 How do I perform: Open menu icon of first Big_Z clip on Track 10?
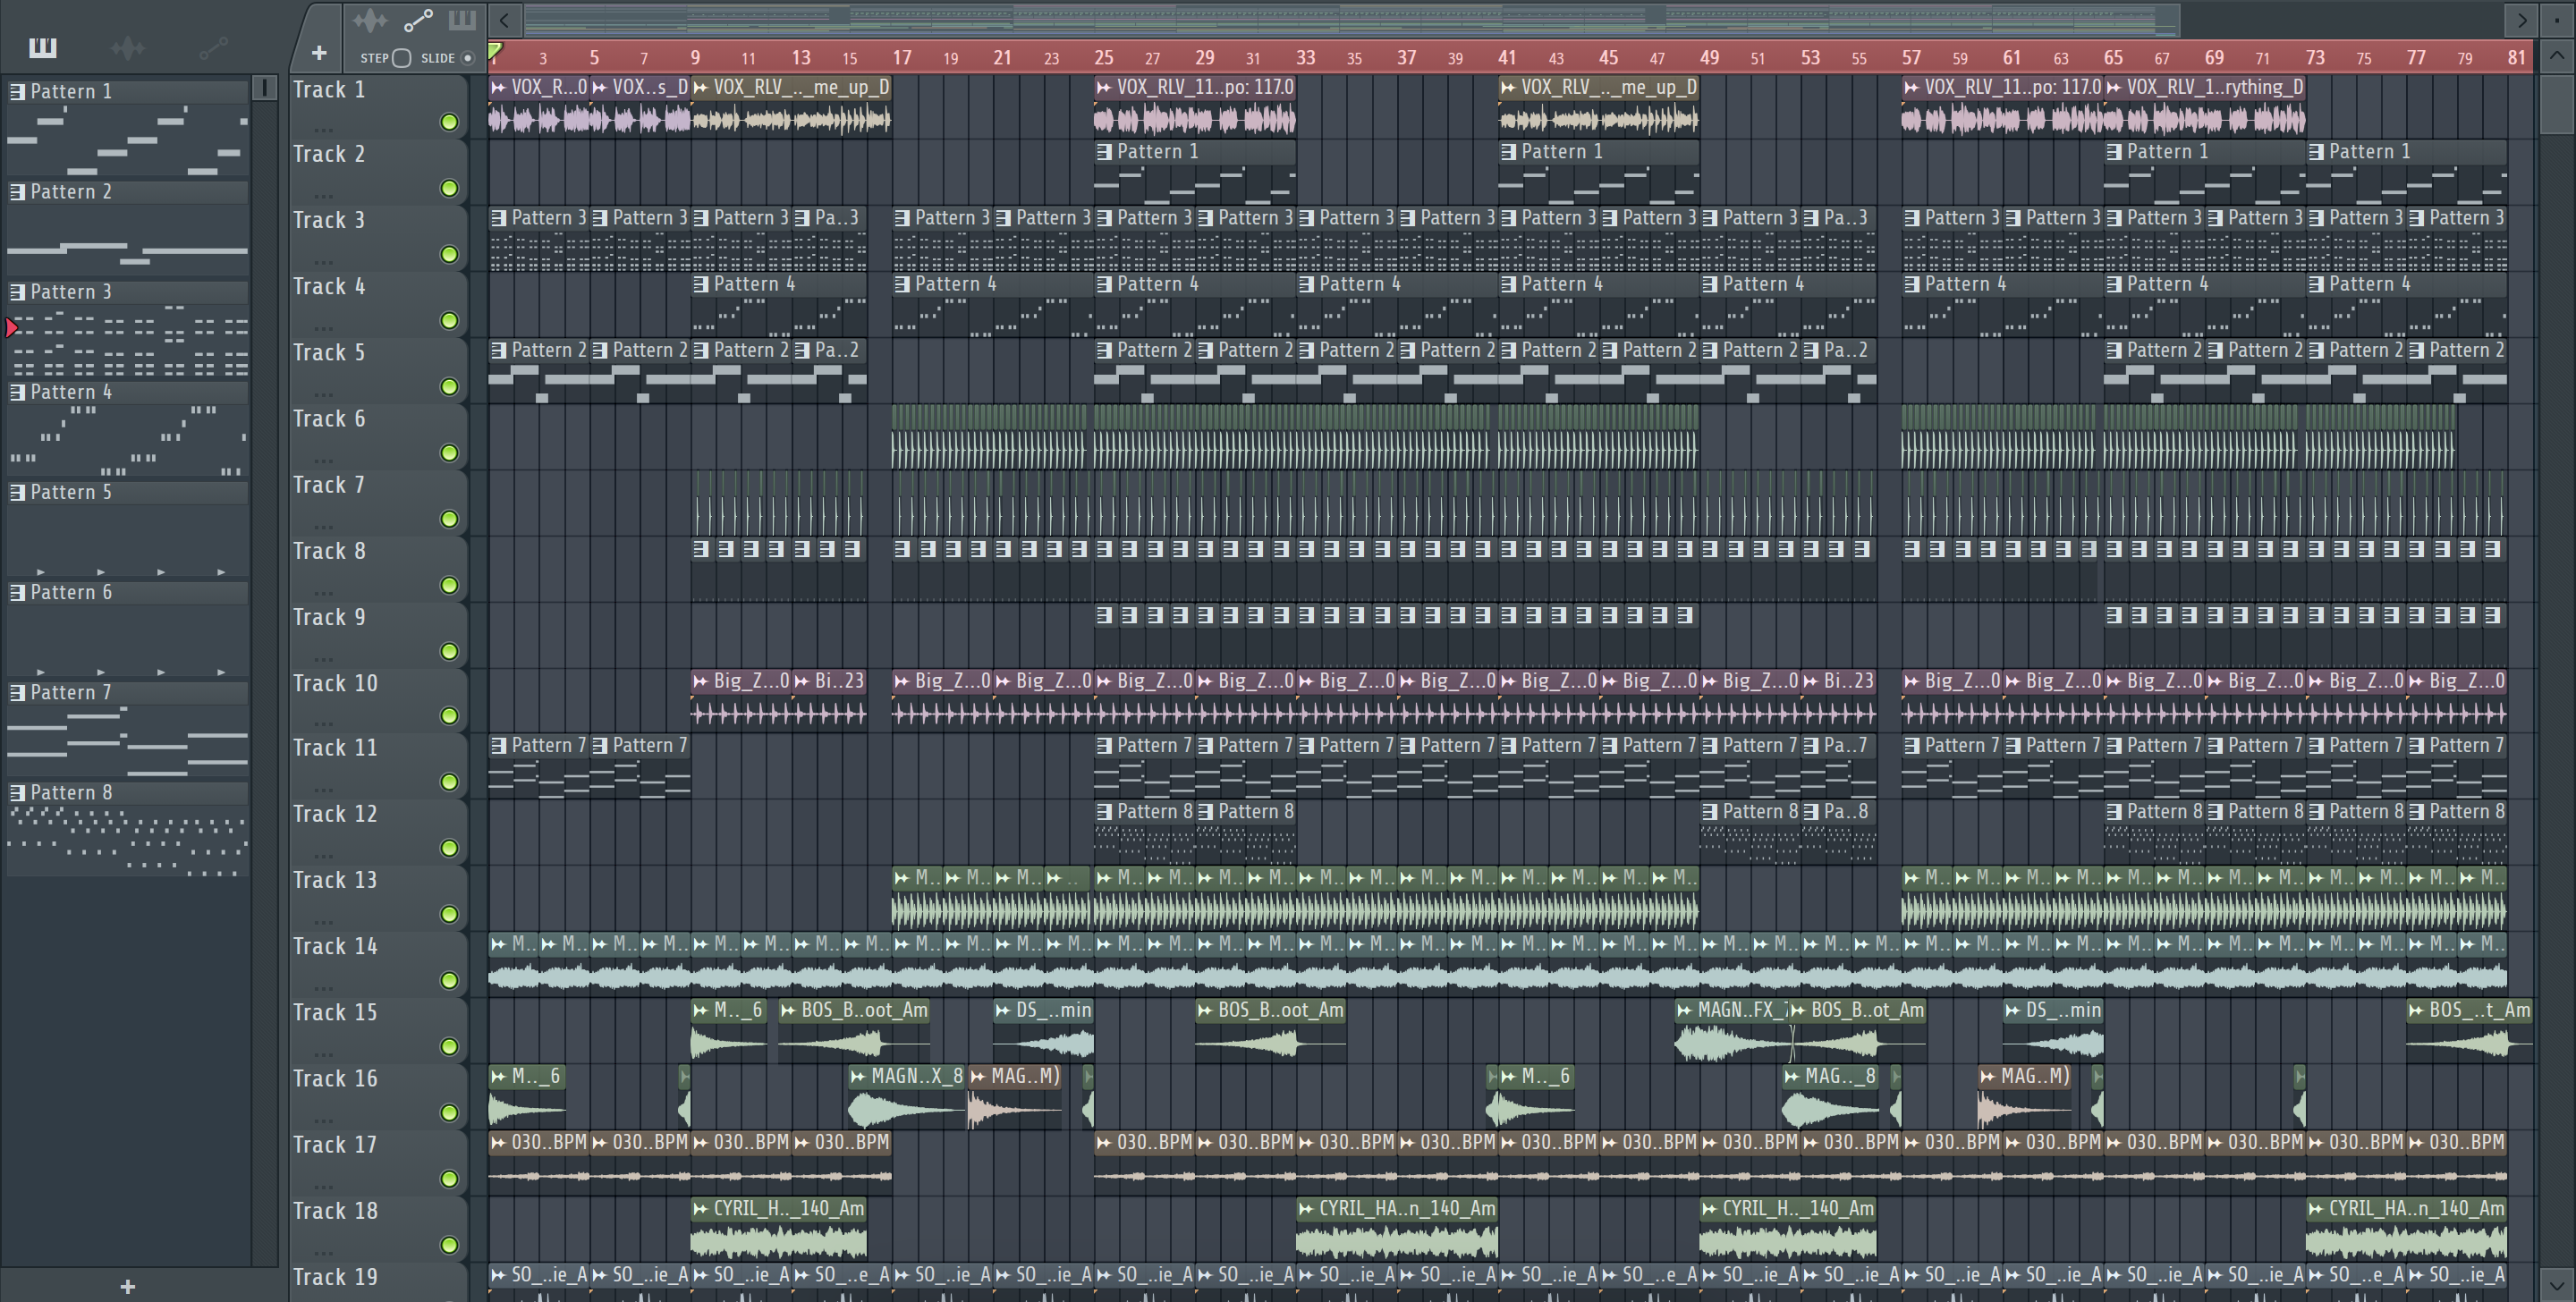tap(701, 681)
